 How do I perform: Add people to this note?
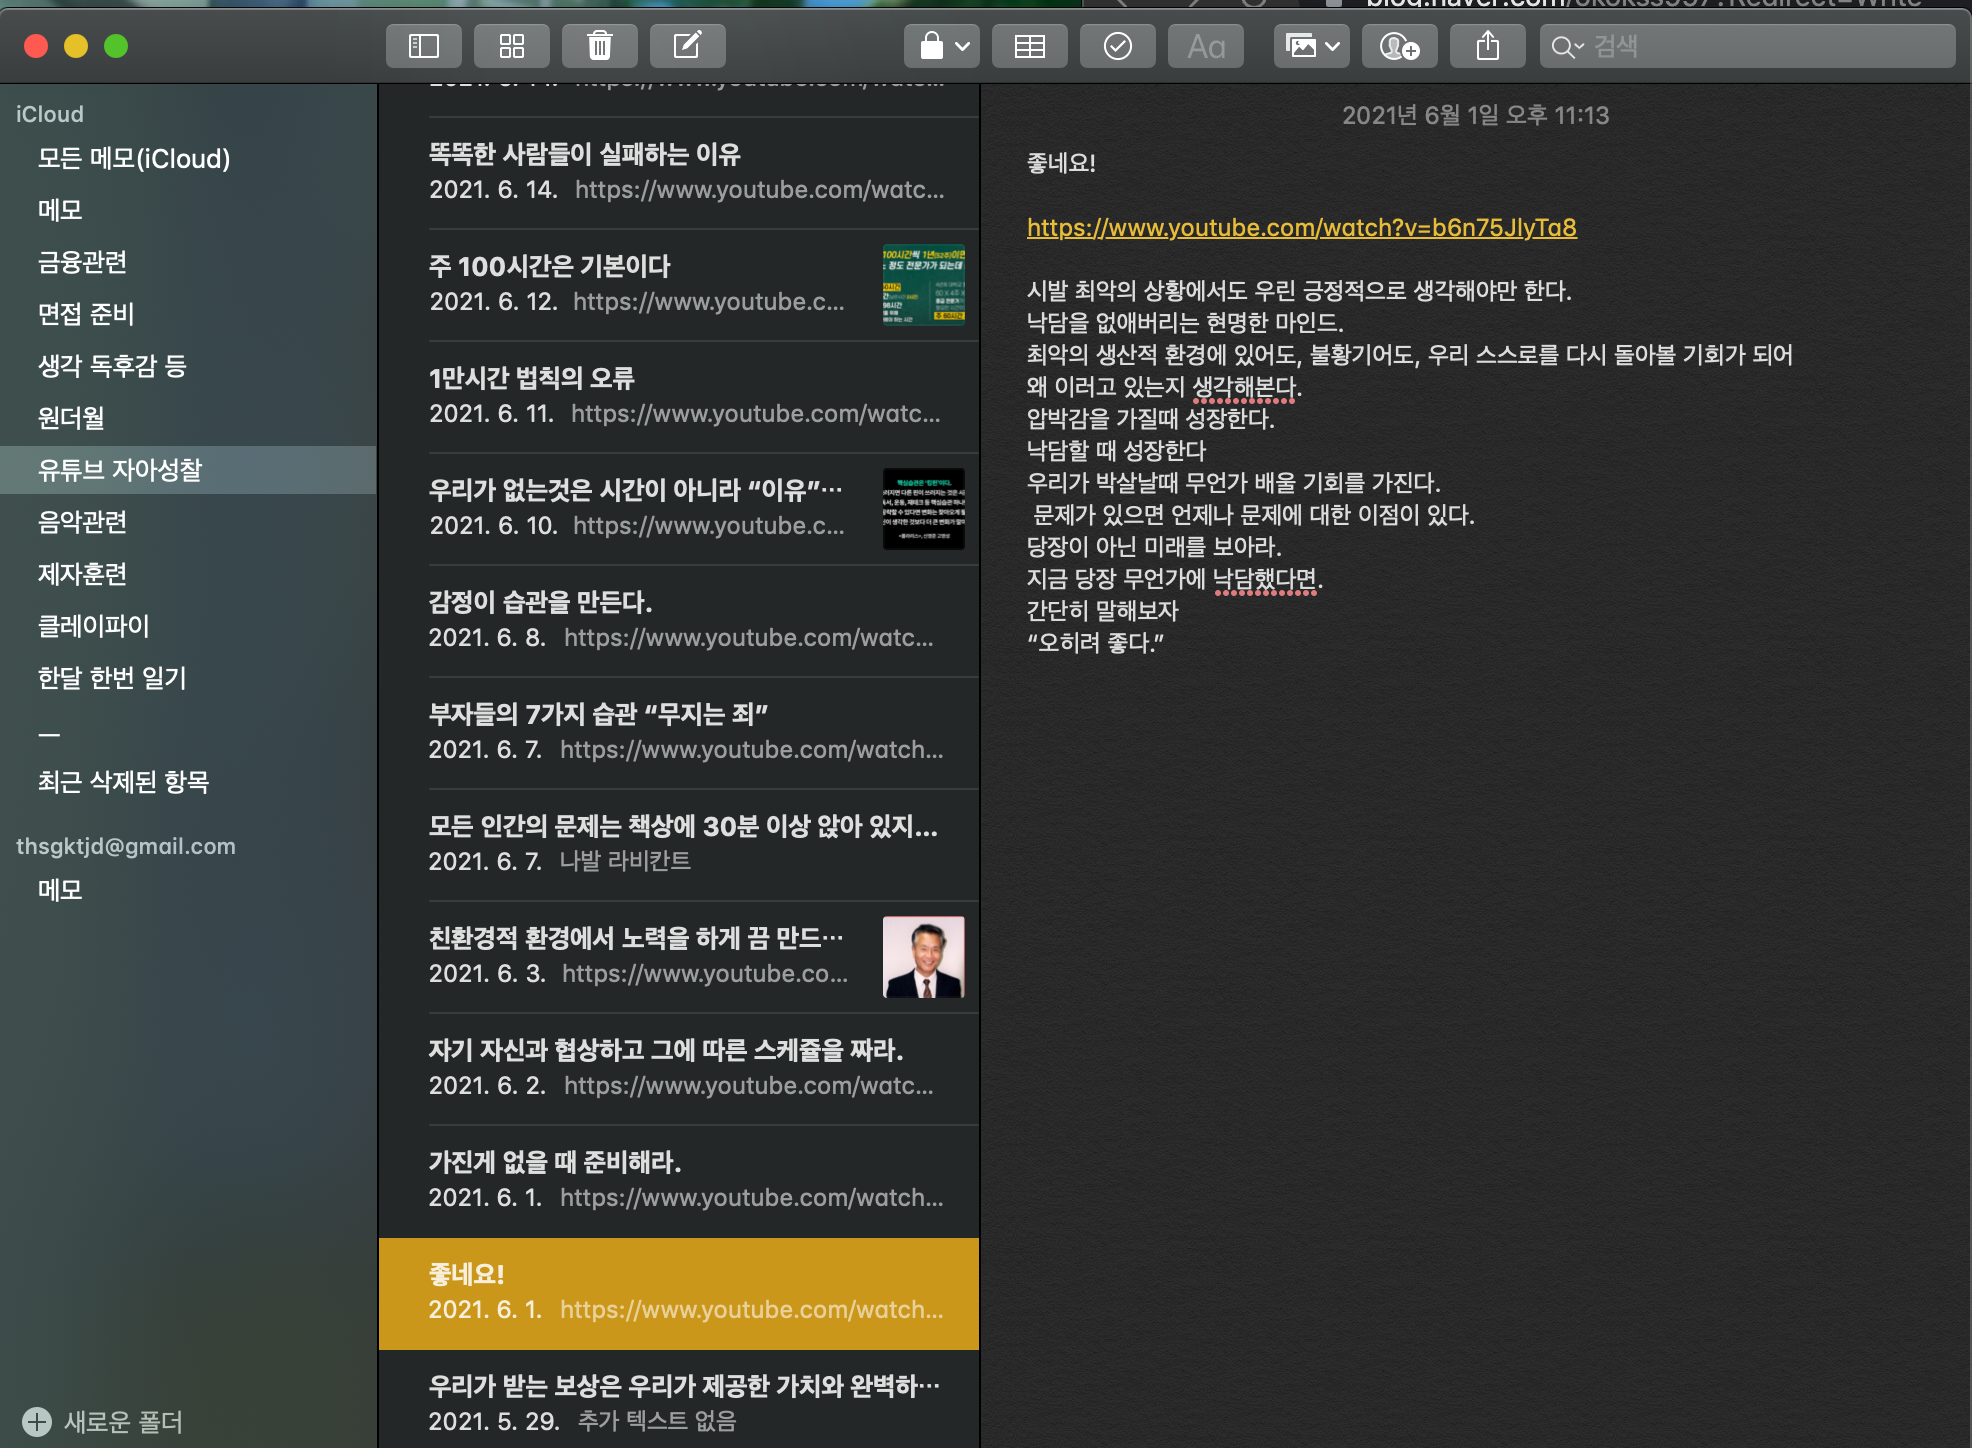(x=1399, y=46)
